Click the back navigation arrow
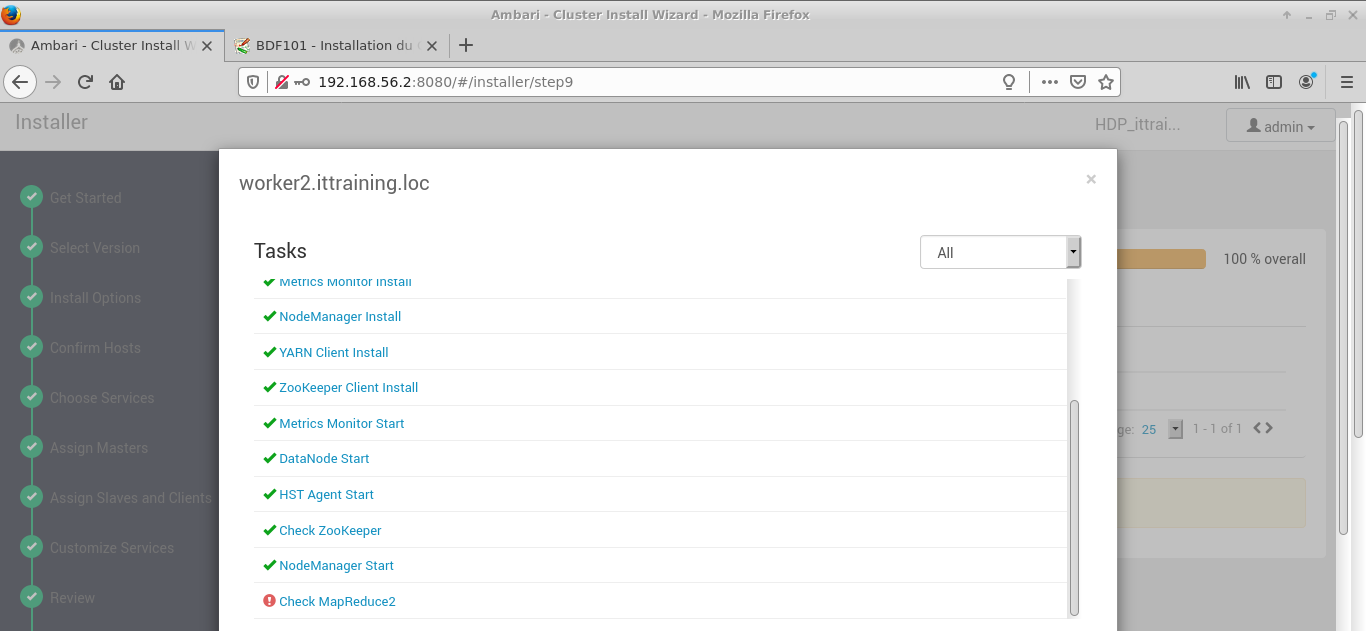 20,82
